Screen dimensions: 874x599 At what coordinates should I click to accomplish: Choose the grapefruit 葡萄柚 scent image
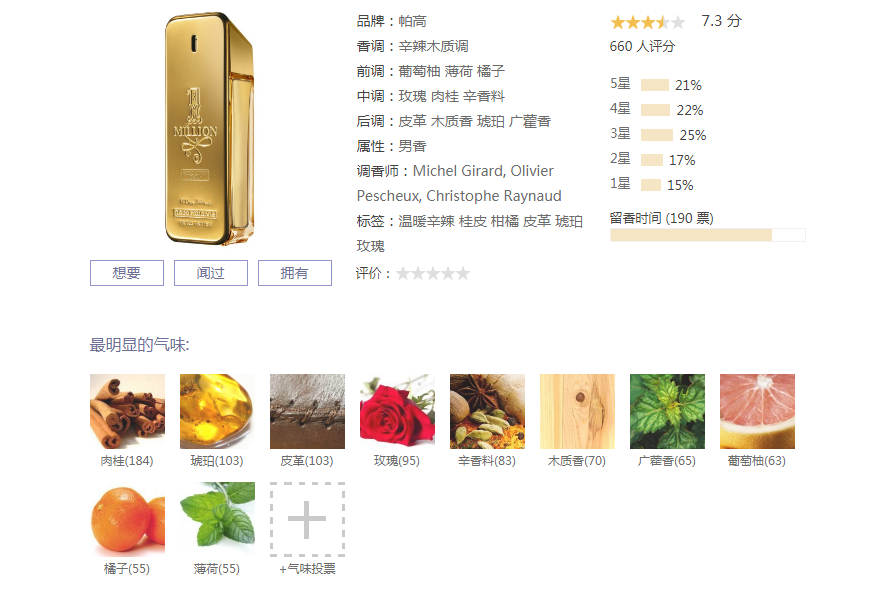(758, 411)
